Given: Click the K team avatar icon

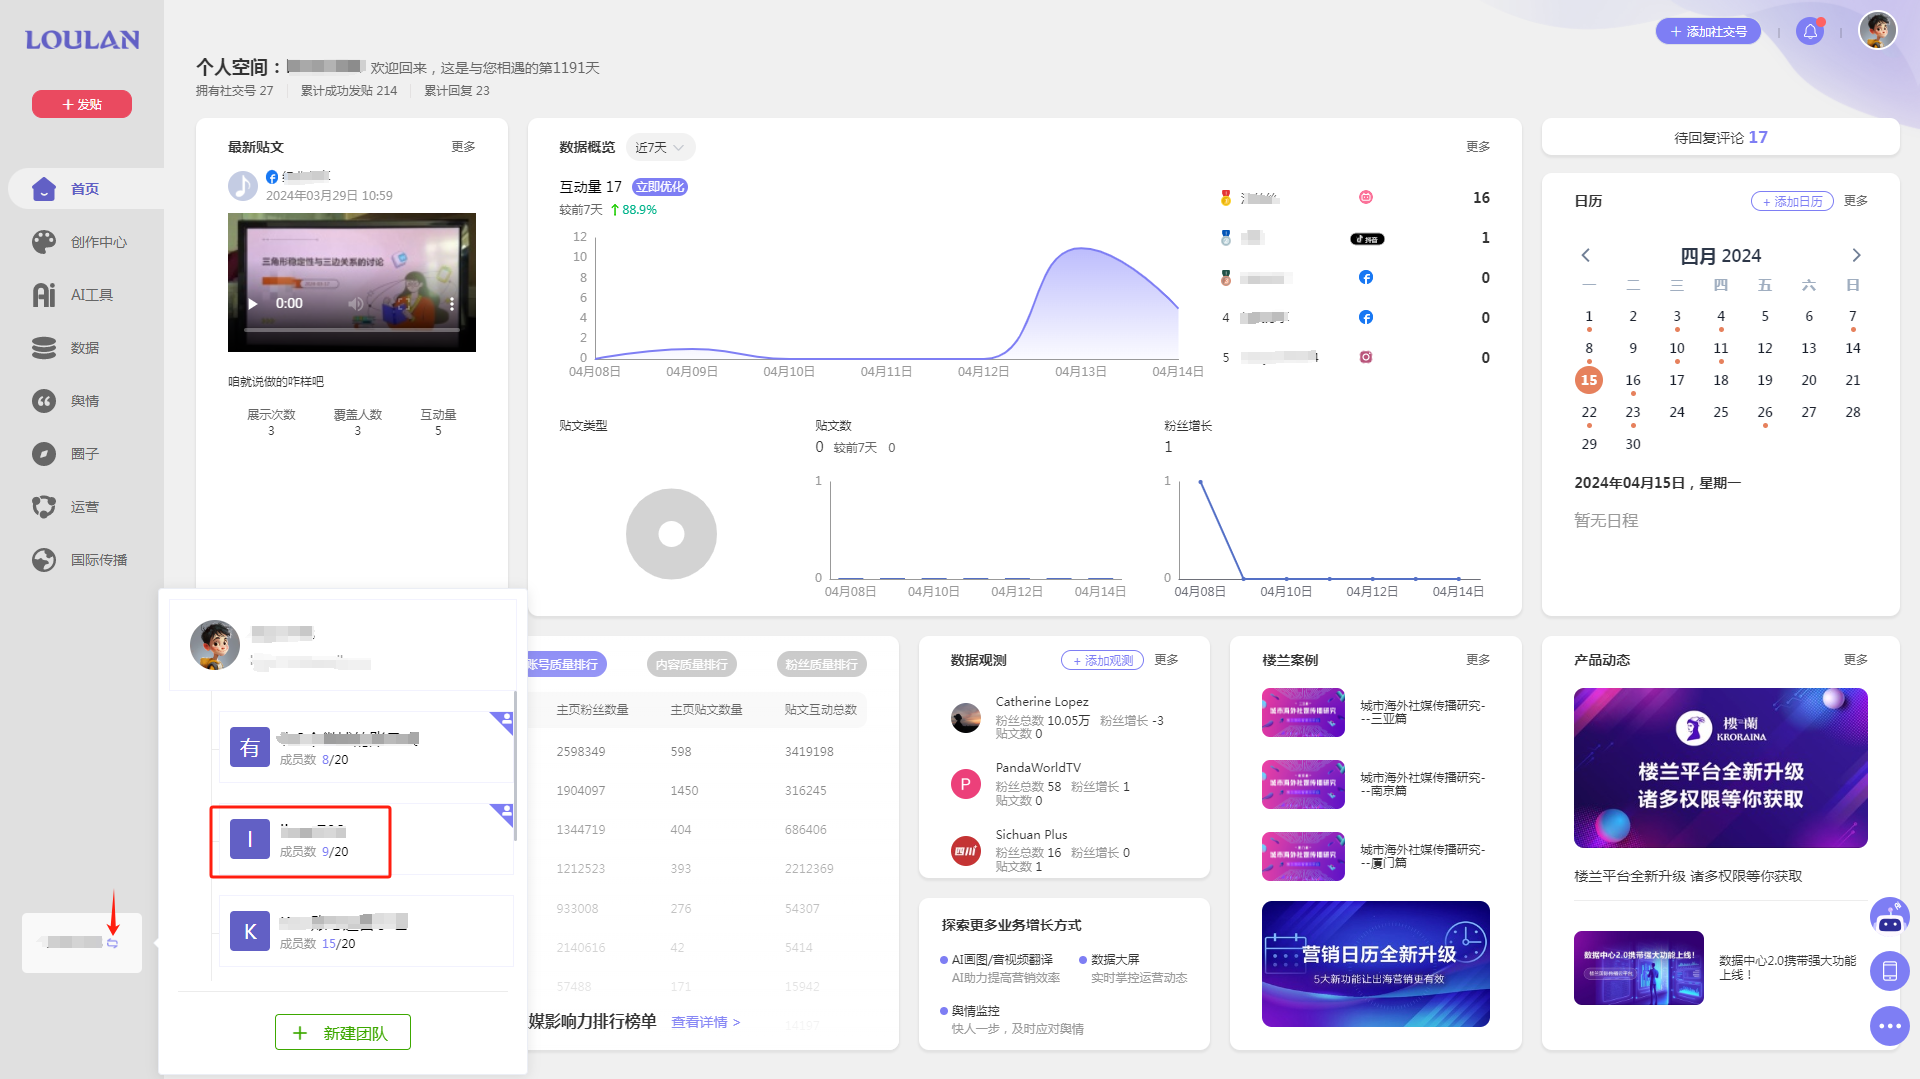Looking at the screenshot, I should tap(250, 931).
